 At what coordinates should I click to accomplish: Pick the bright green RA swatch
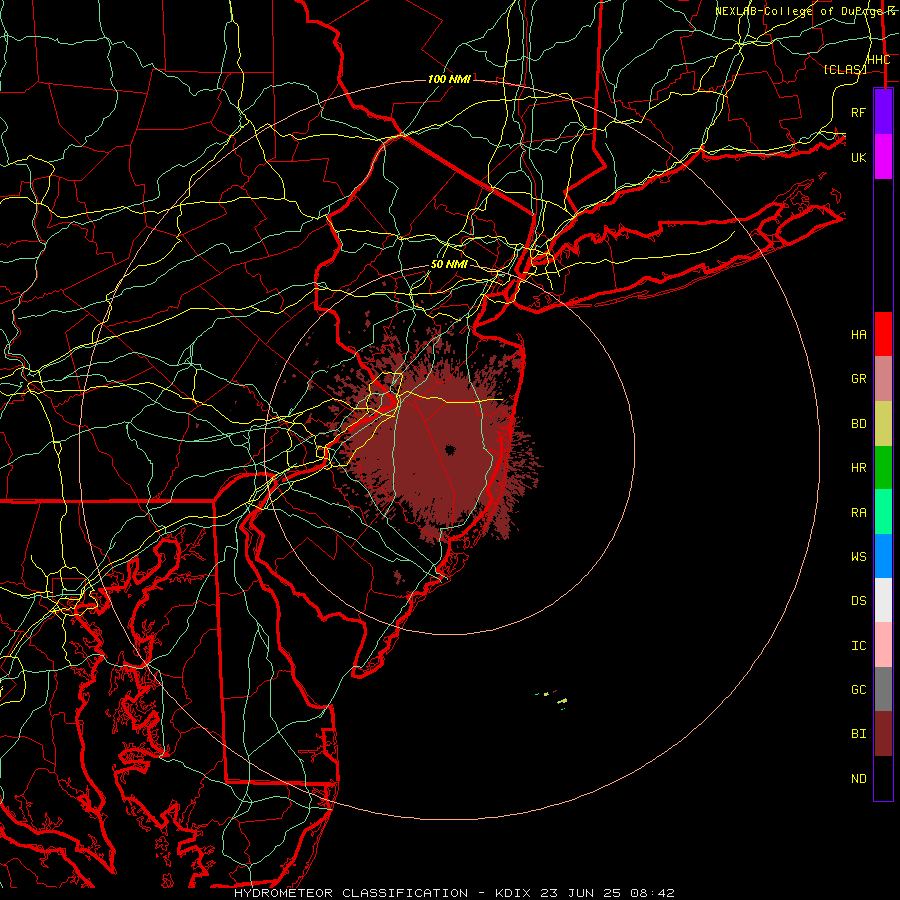[x=883, y=512]
